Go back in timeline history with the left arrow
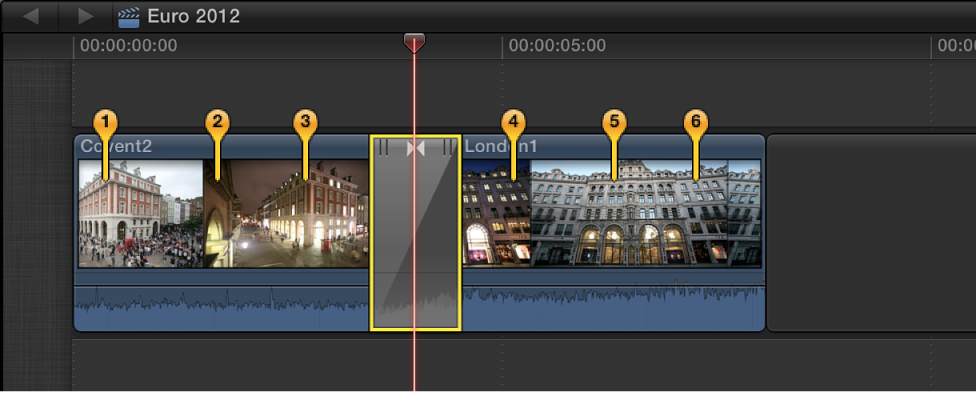976x394 pixels. (x=30, y=16)
